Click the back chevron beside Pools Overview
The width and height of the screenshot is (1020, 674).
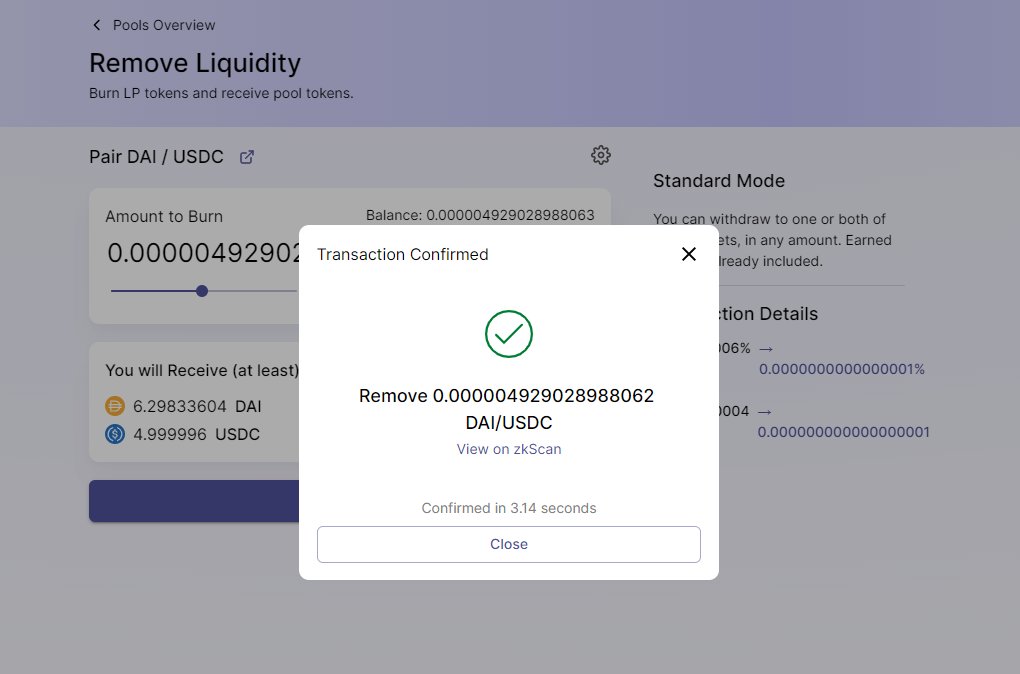[x=97, y=25]
